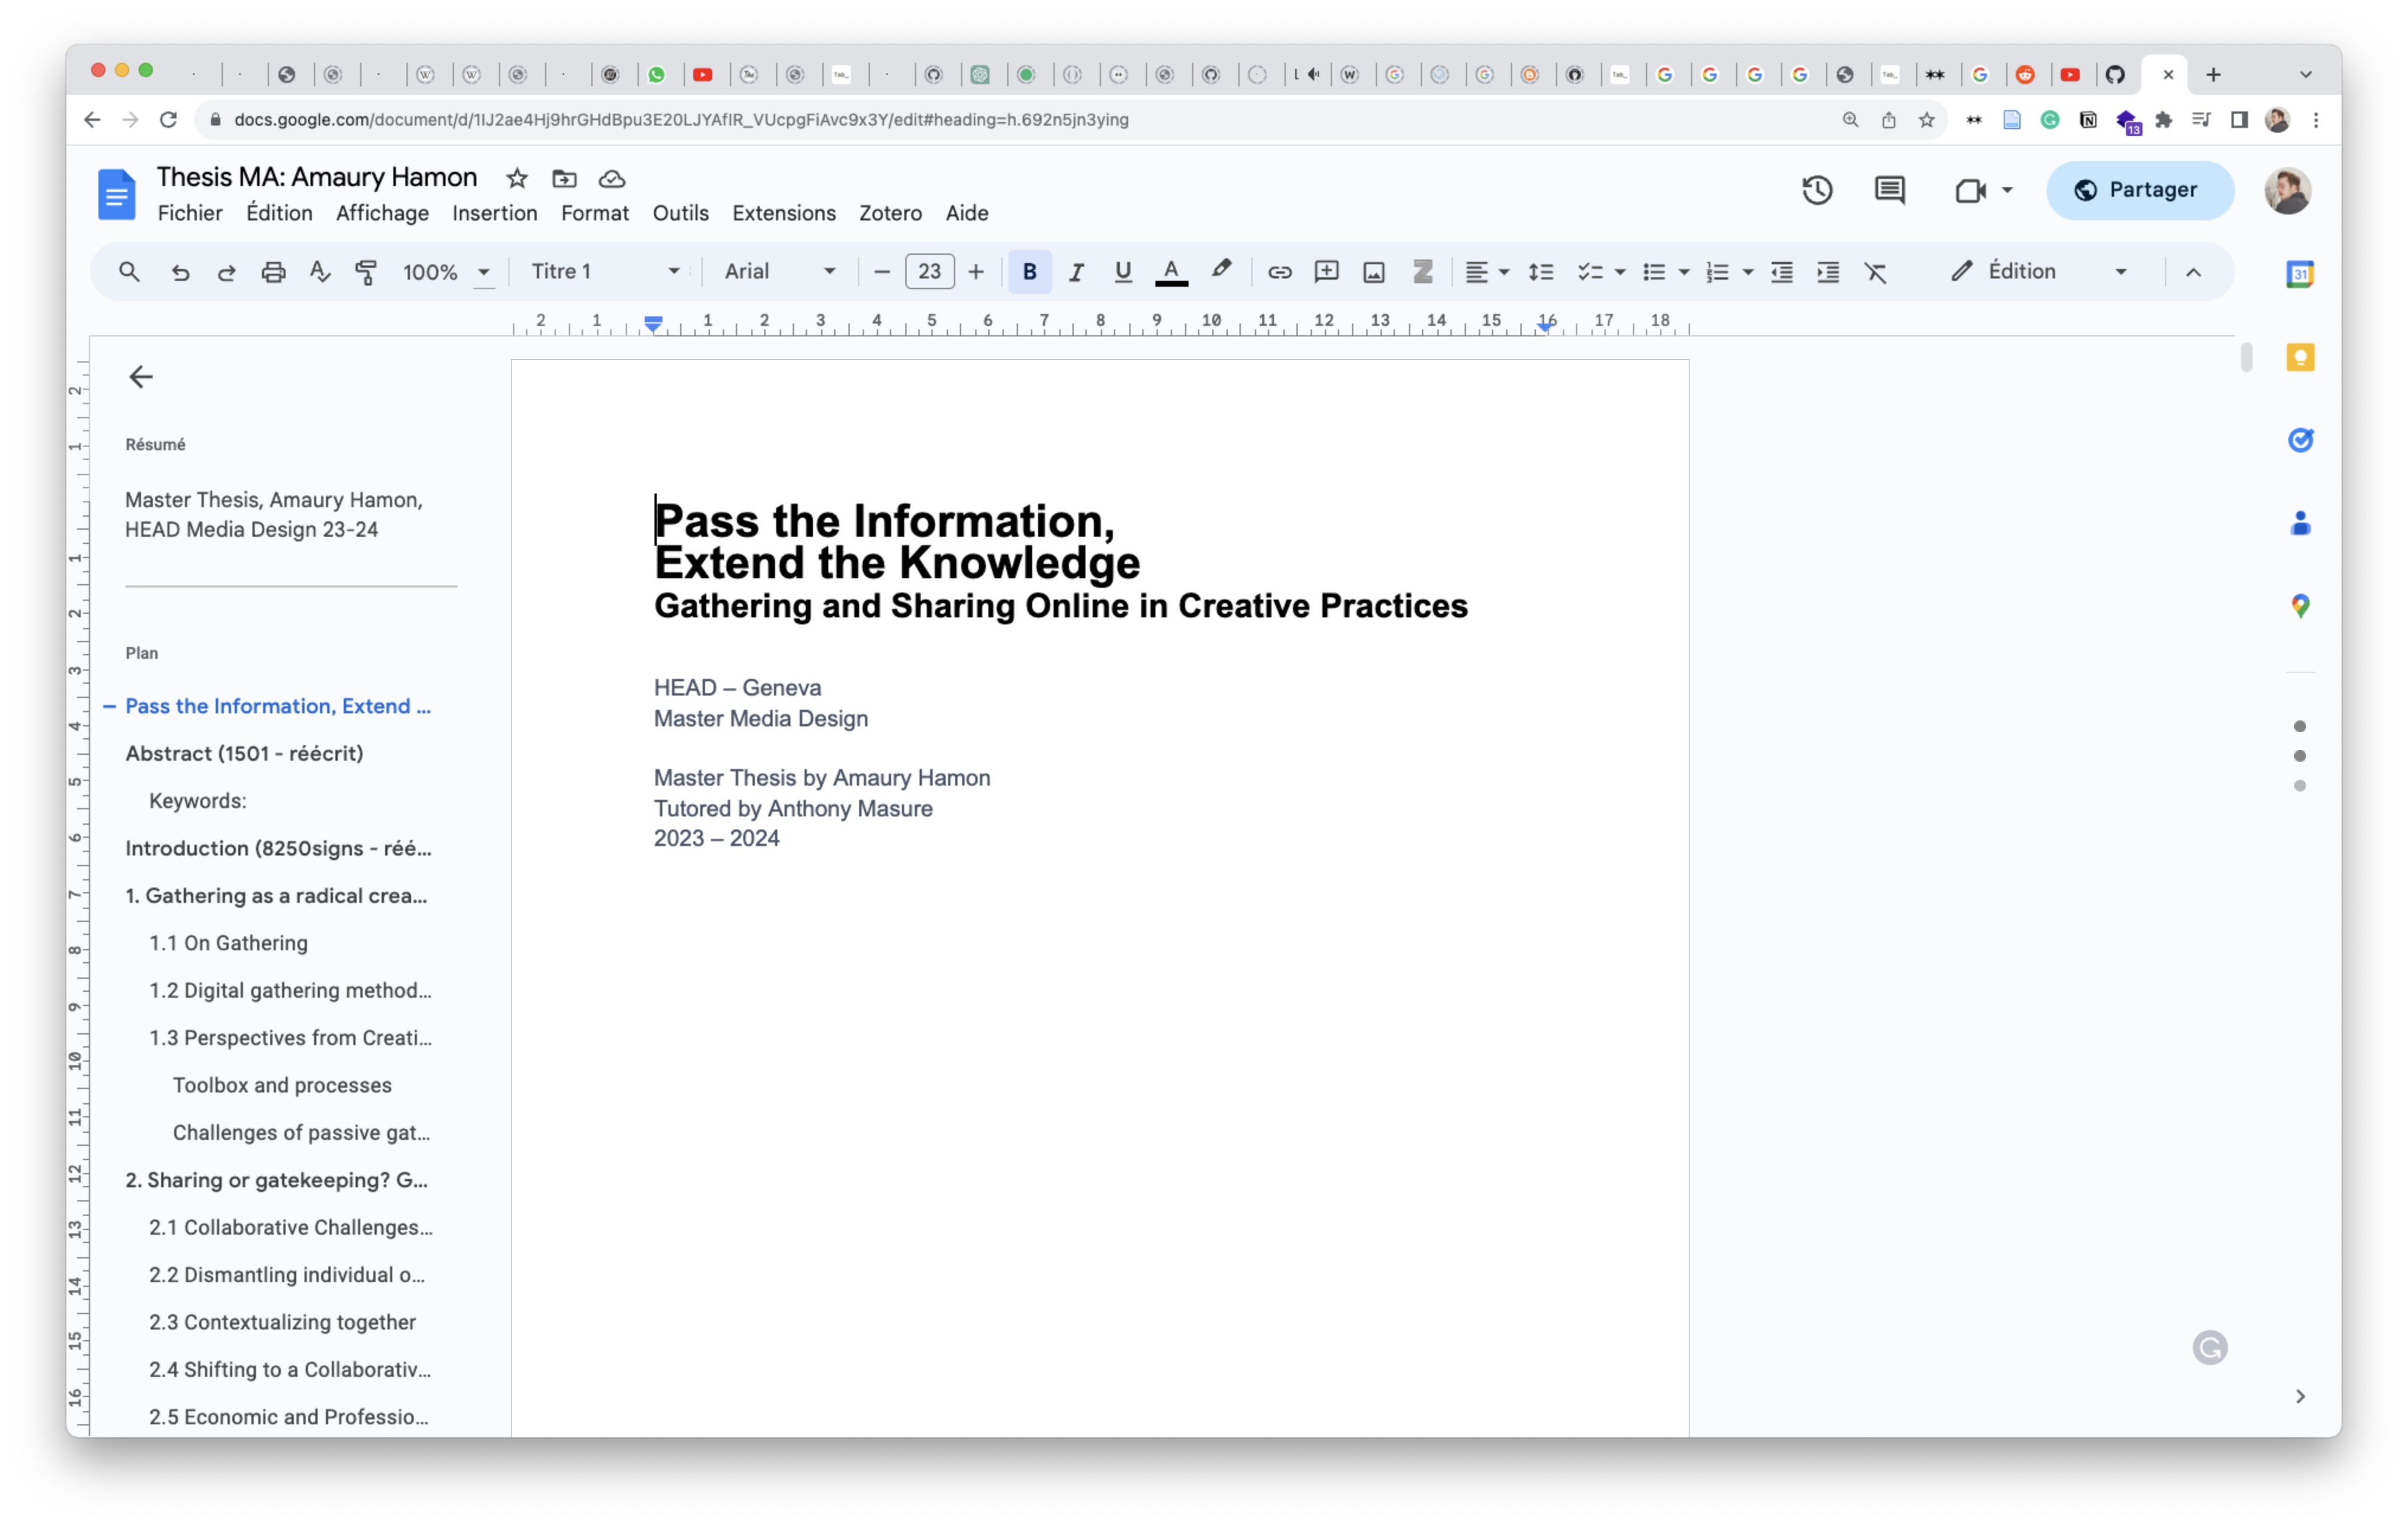Image resolution: width=2408 pixels, height=1525 pixels.
Task: Go to 1.1 On Gathering heading
Action: (228, 943)
